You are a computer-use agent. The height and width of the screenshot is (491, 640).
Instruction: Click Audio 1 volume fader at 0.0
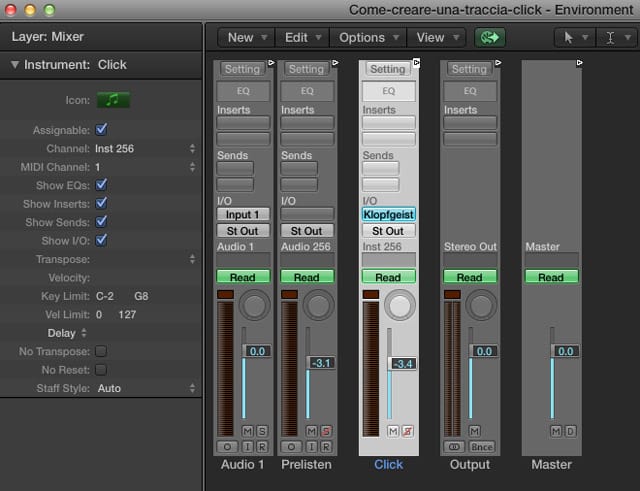pos(256,351)
